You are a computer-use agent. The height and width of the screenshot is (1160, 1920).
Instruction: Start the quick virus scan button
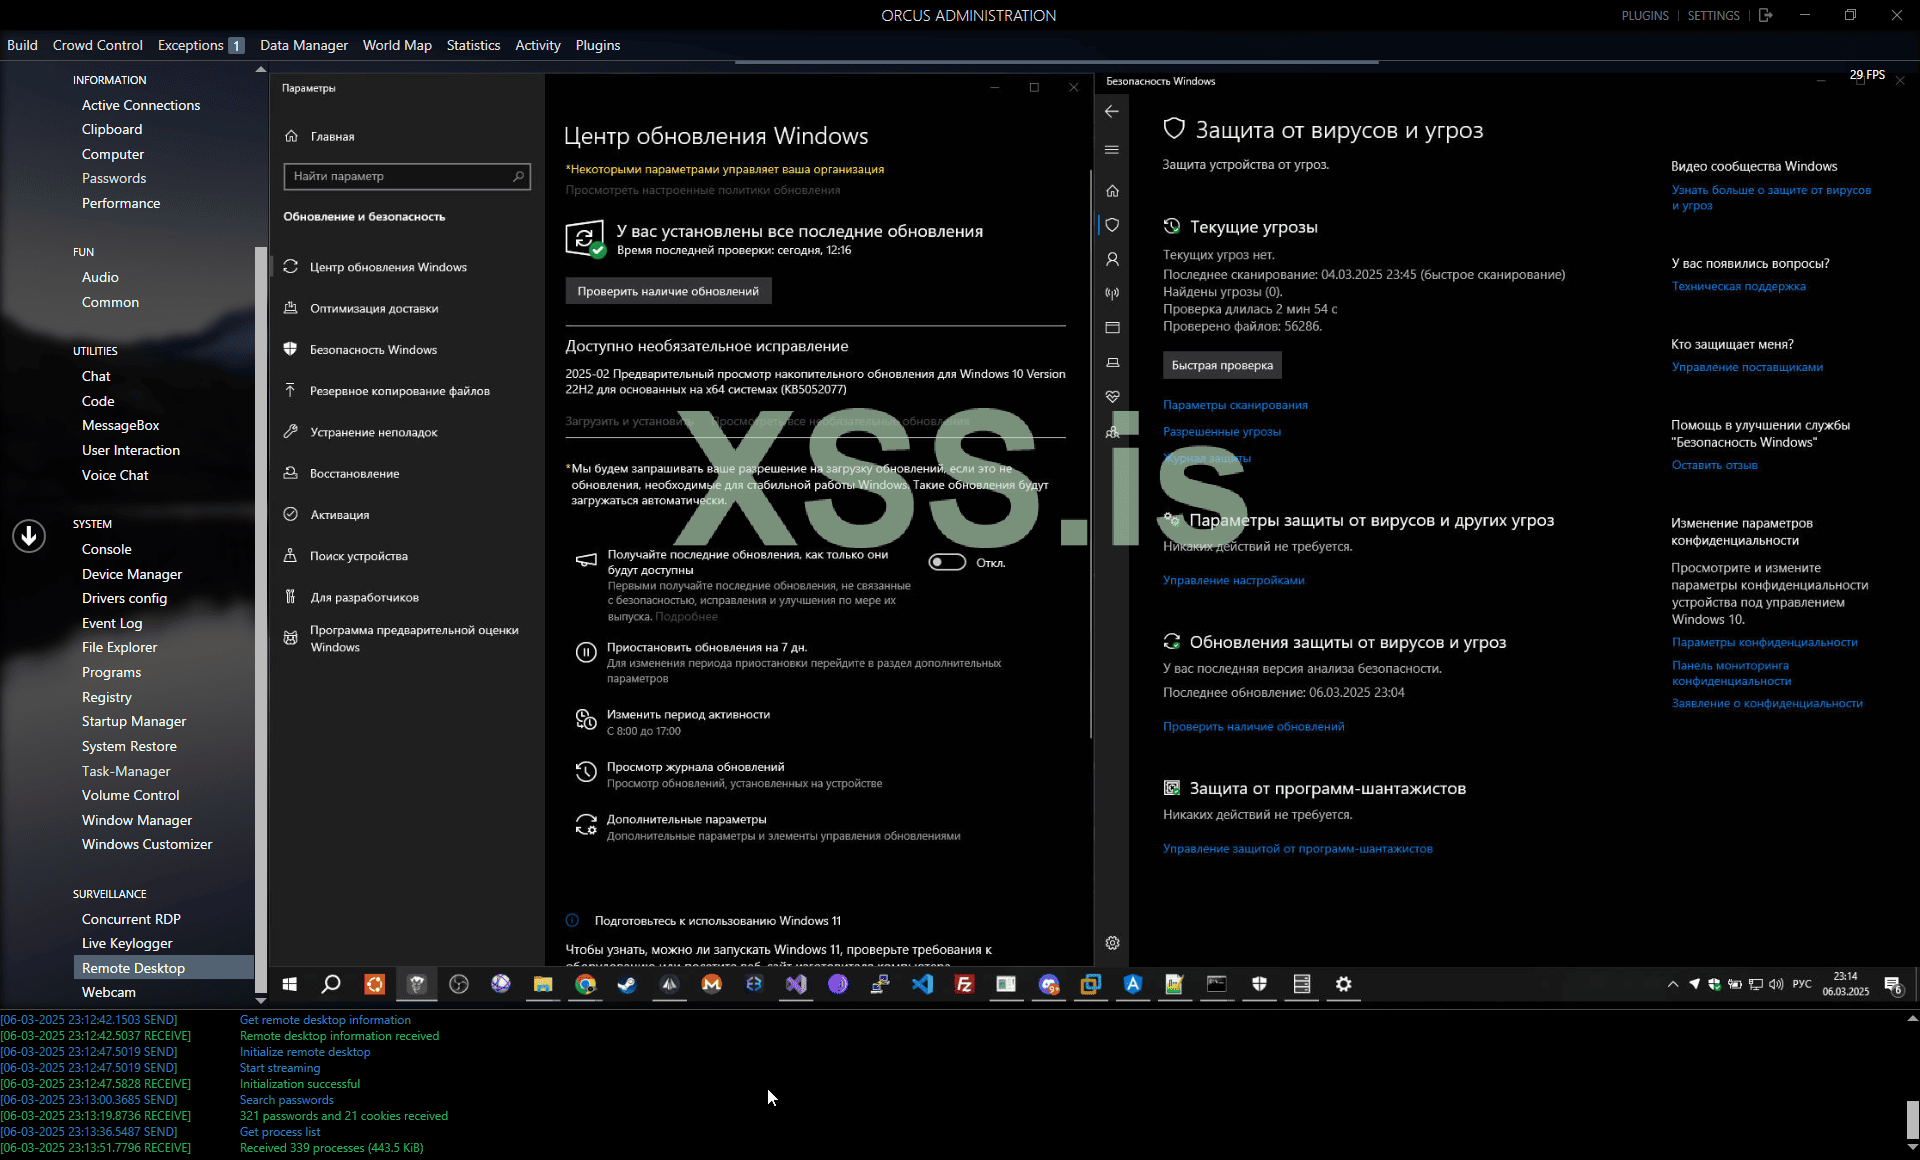click(1222, 365)
